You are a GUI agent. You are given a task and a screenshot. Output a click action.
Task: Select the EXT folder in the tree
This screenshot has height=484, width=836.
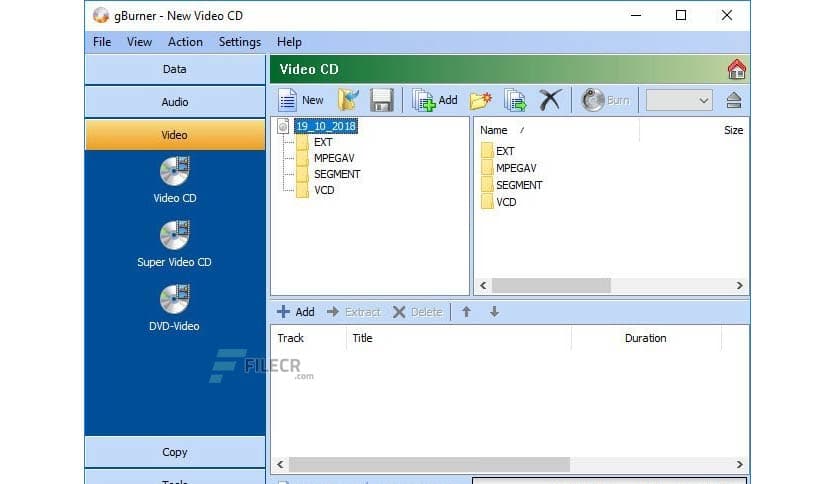(x=323, y=142)
